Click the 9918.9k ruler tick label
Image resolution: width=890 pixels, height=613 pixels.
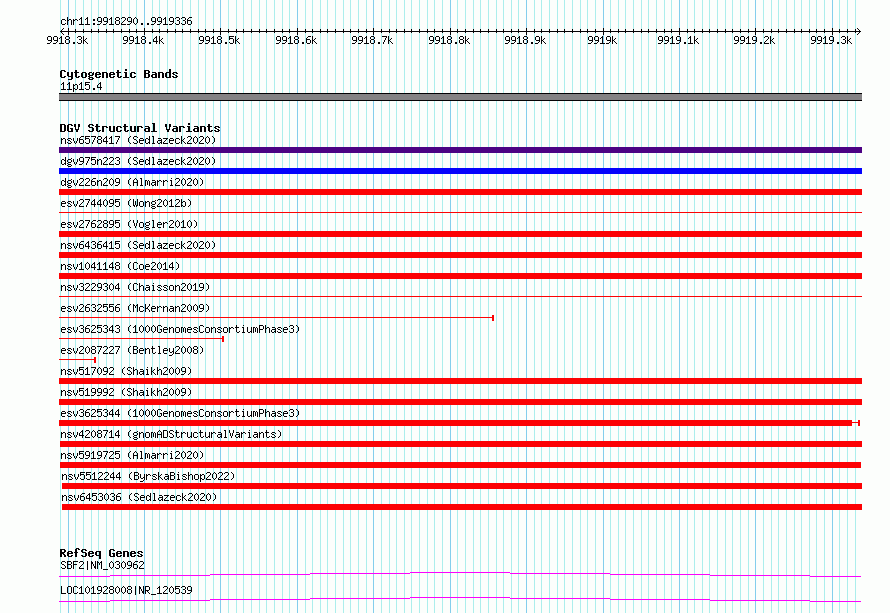coord(525,40)
